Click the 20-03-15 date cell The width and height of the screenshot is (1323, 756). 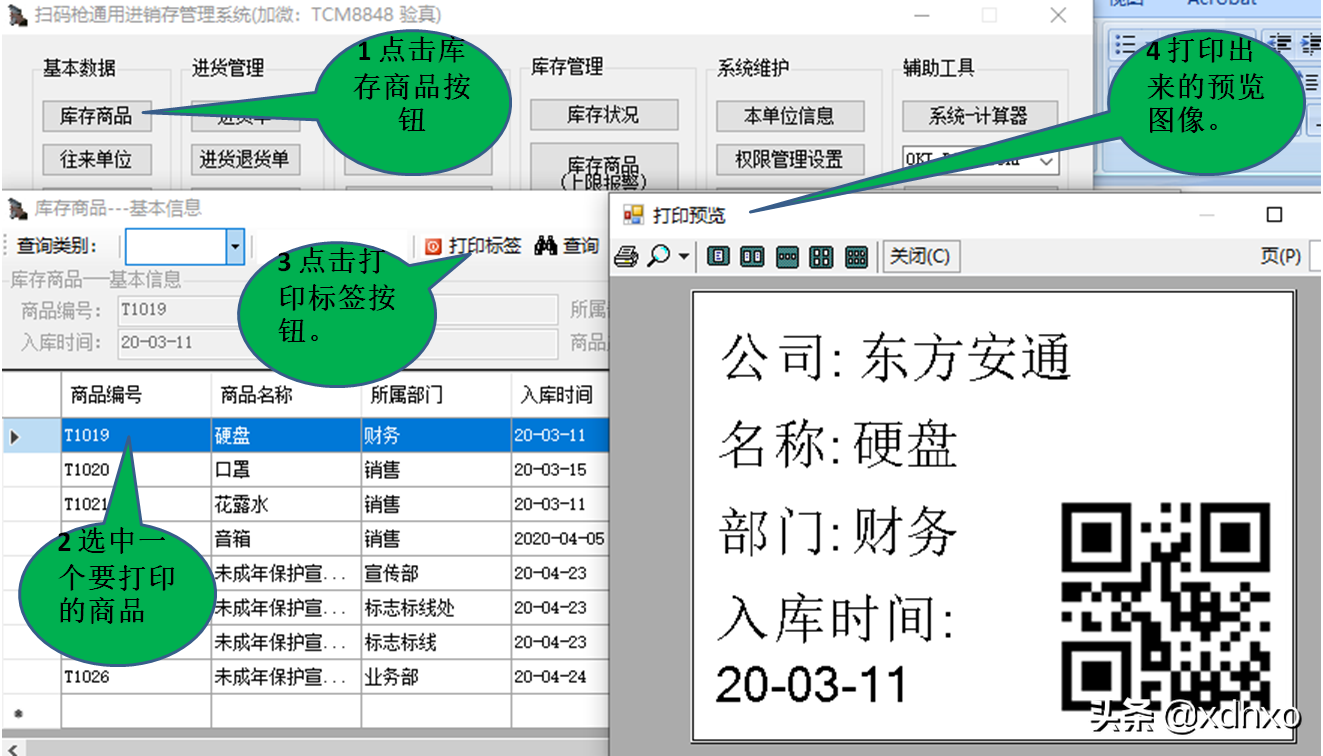[x=559, y=470]
